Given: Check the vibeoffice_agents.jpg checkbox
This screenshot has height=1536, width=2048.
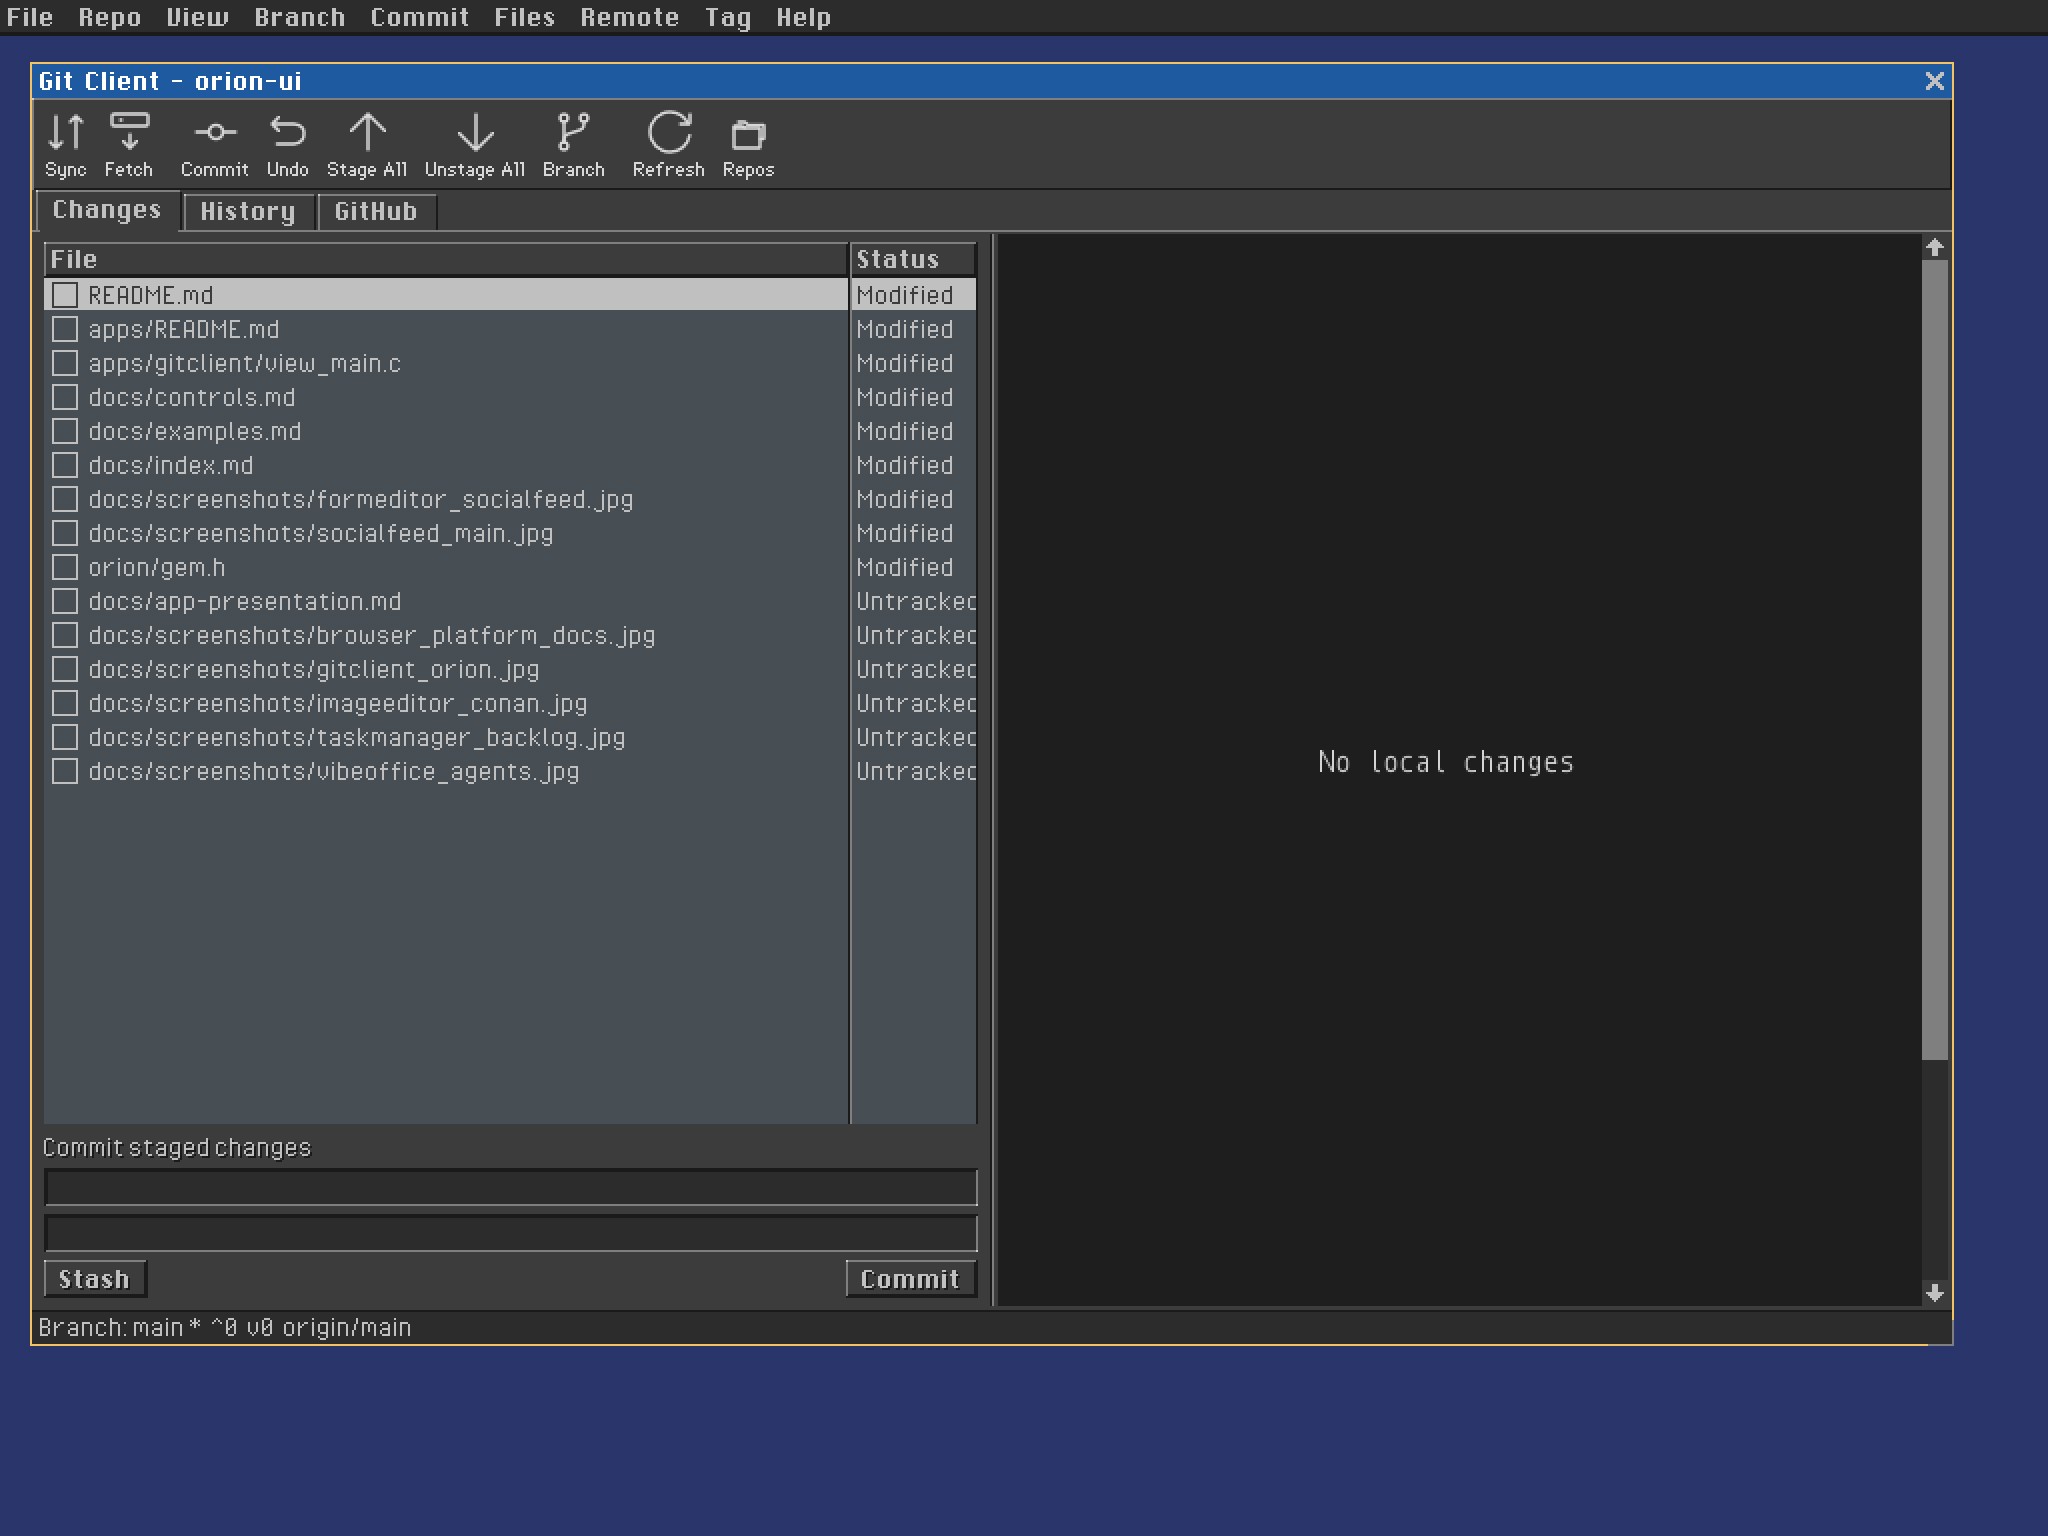Looking at the screenshot, I should (x=65, y=771).
